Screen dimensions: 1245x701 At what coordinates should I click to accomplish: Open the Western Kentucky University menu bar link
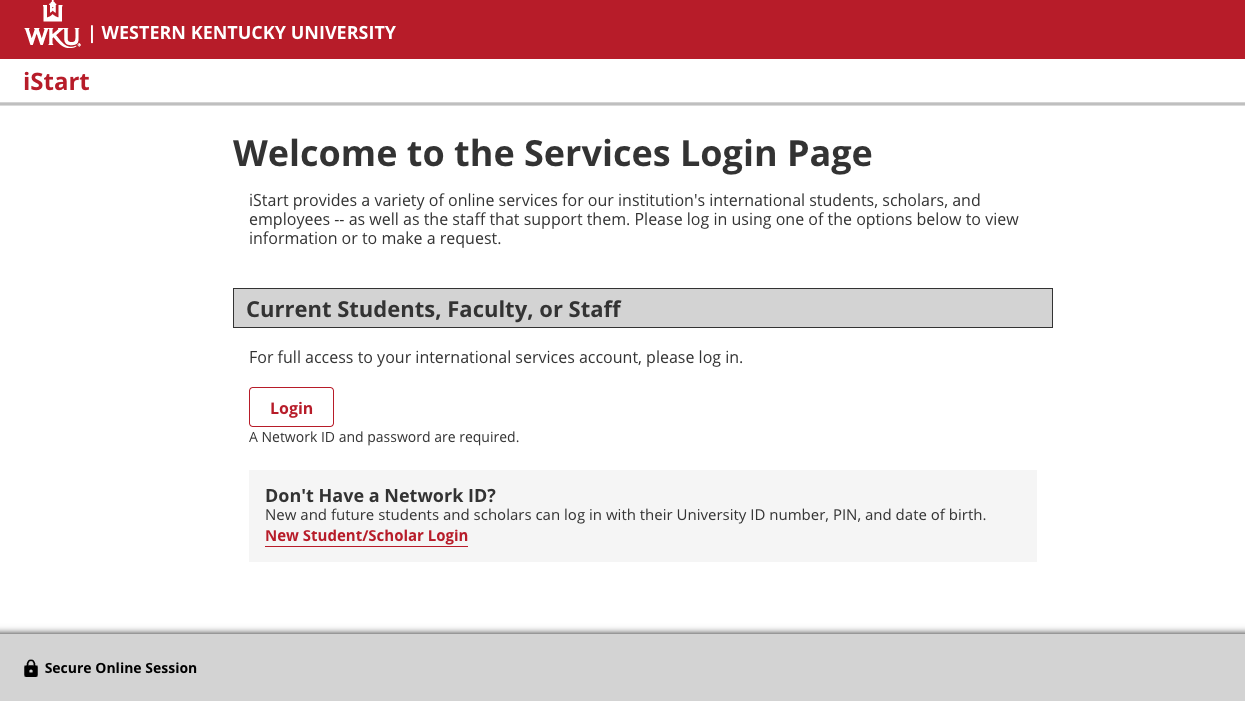248,32
